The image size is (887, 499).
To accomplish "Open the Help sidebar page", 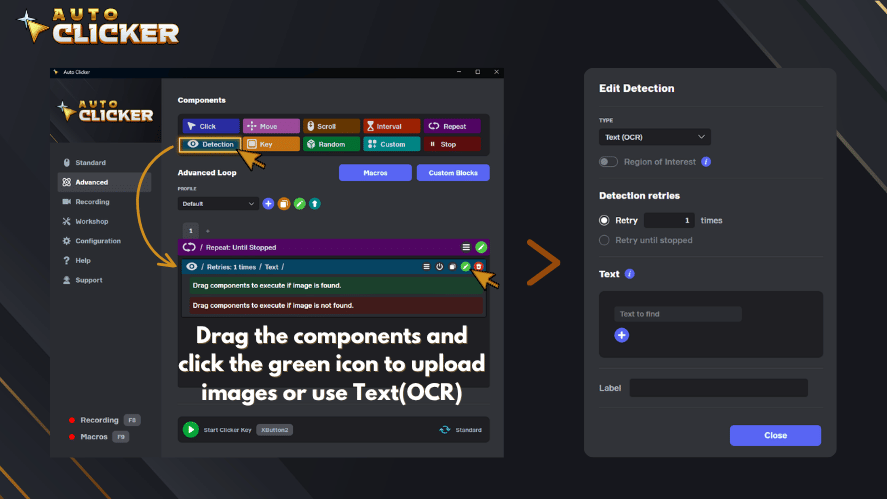I will [105, 260].
